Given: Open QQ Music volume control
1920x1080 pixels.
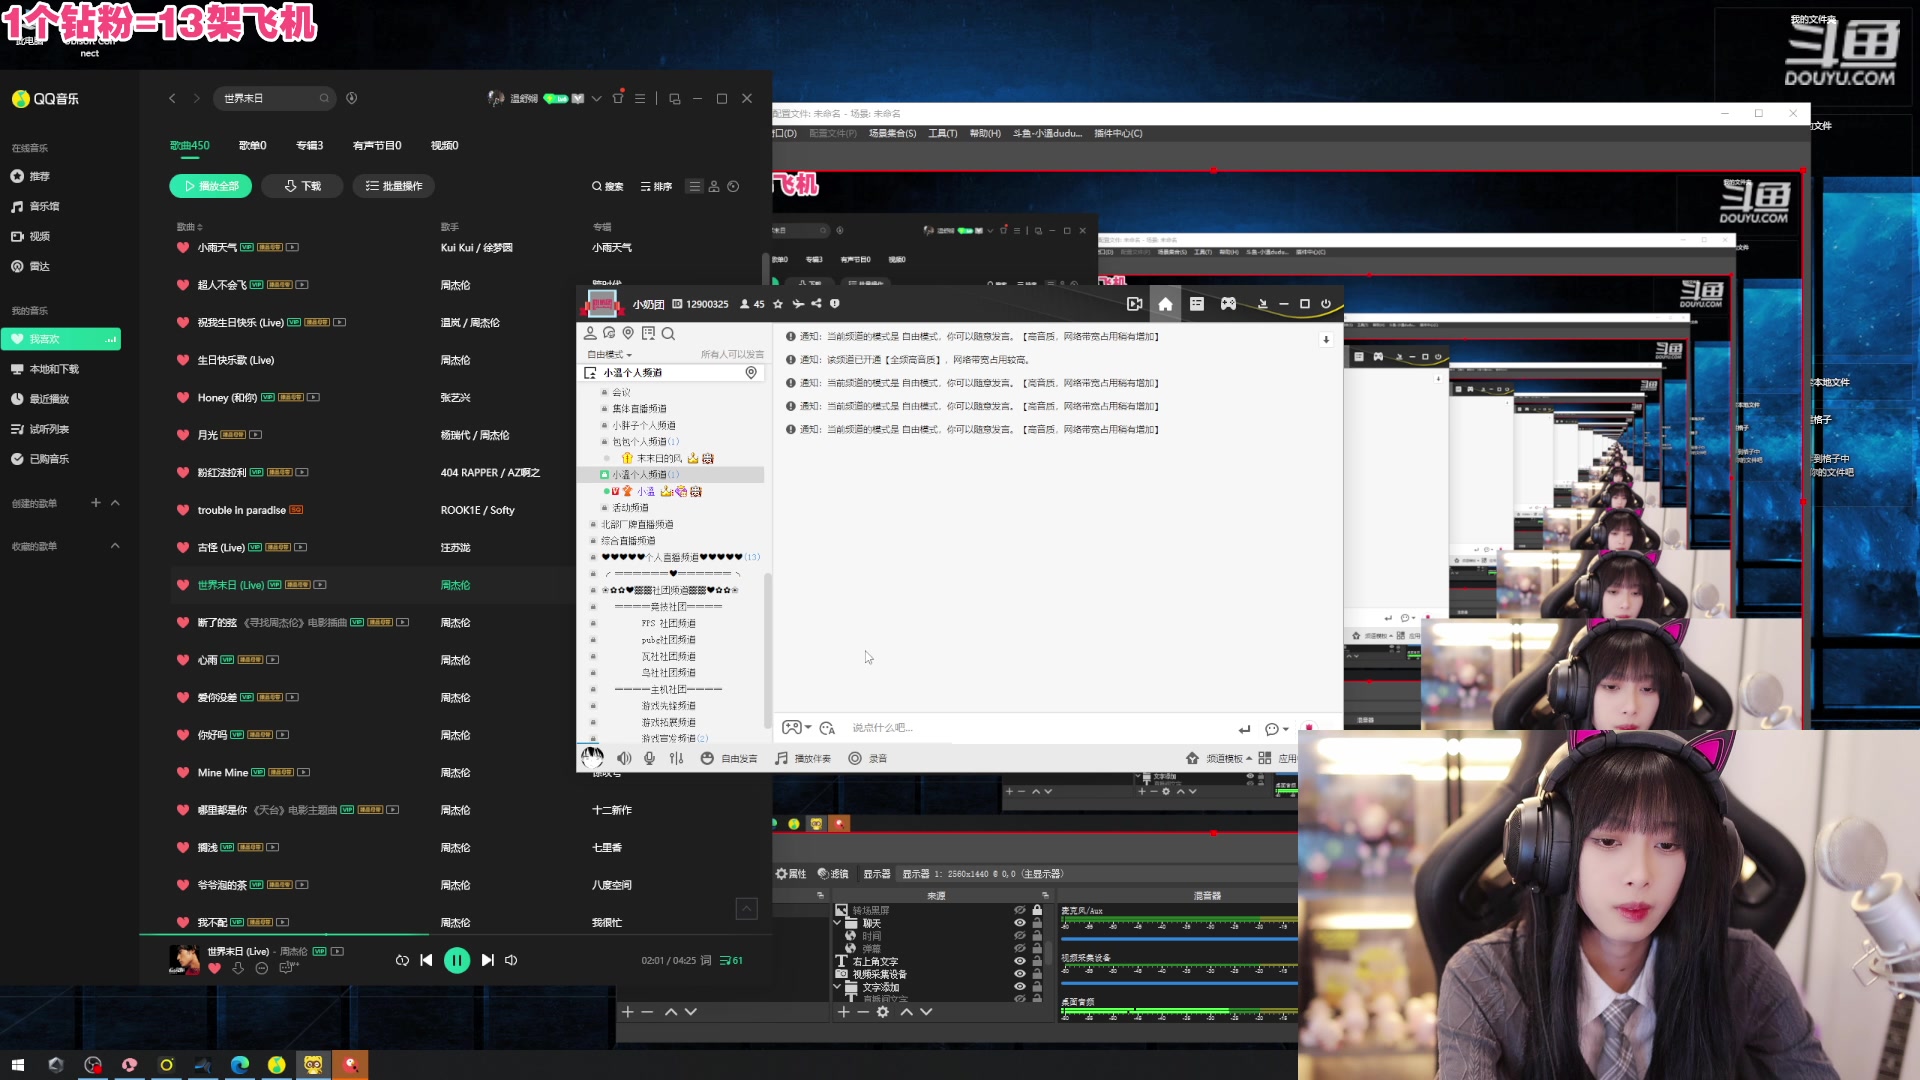Looking at the screenshot, I should coord(511,960).
